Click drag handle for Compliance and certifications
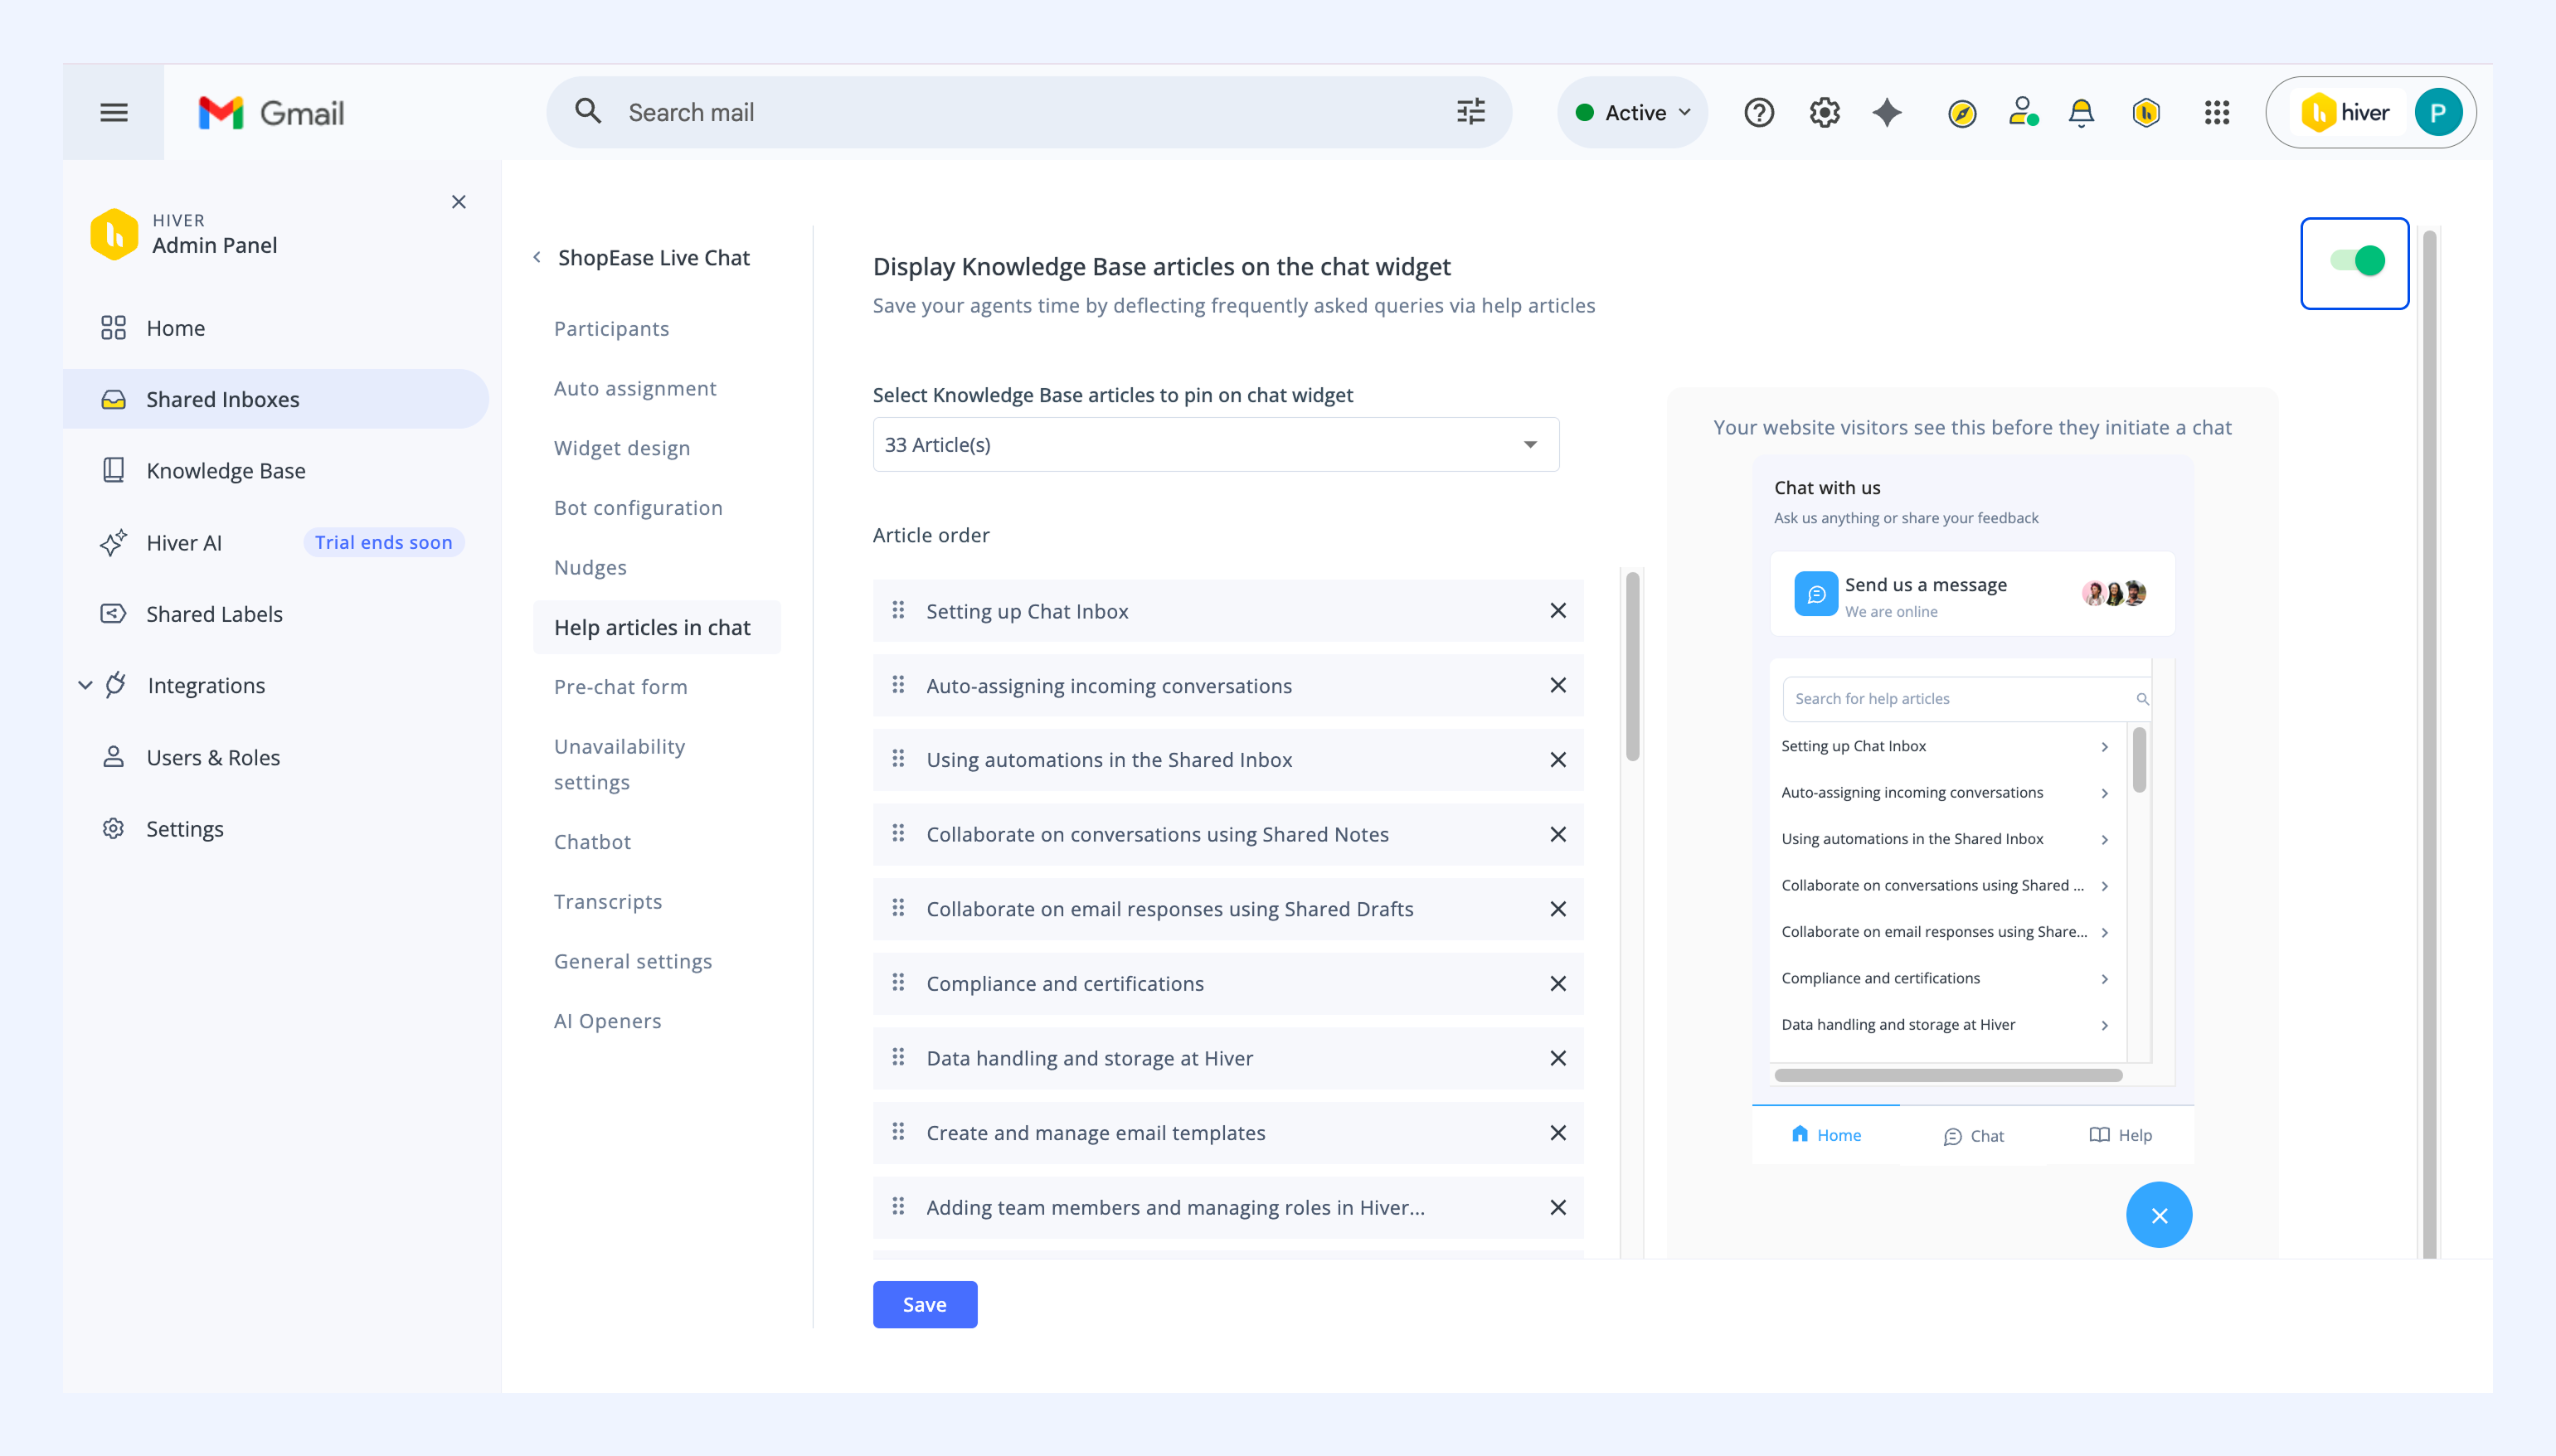2556x1456 pixels. point(898,983)
